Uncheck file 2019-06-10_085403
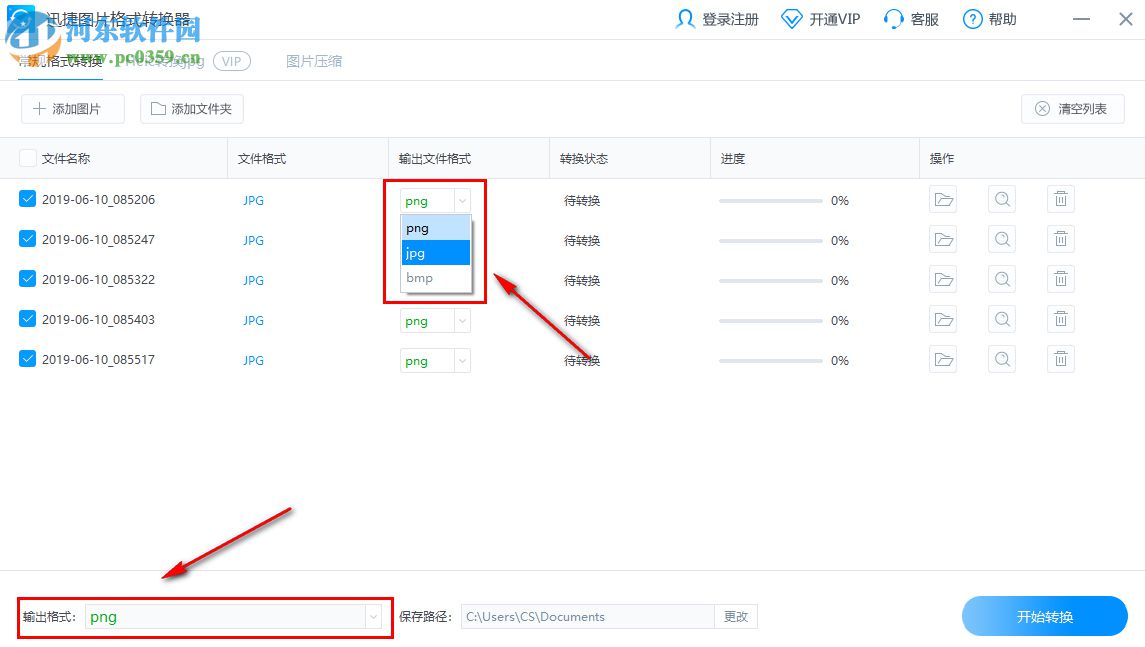The width and height of the screenshot is (1145, 647). tap(28, 319)
